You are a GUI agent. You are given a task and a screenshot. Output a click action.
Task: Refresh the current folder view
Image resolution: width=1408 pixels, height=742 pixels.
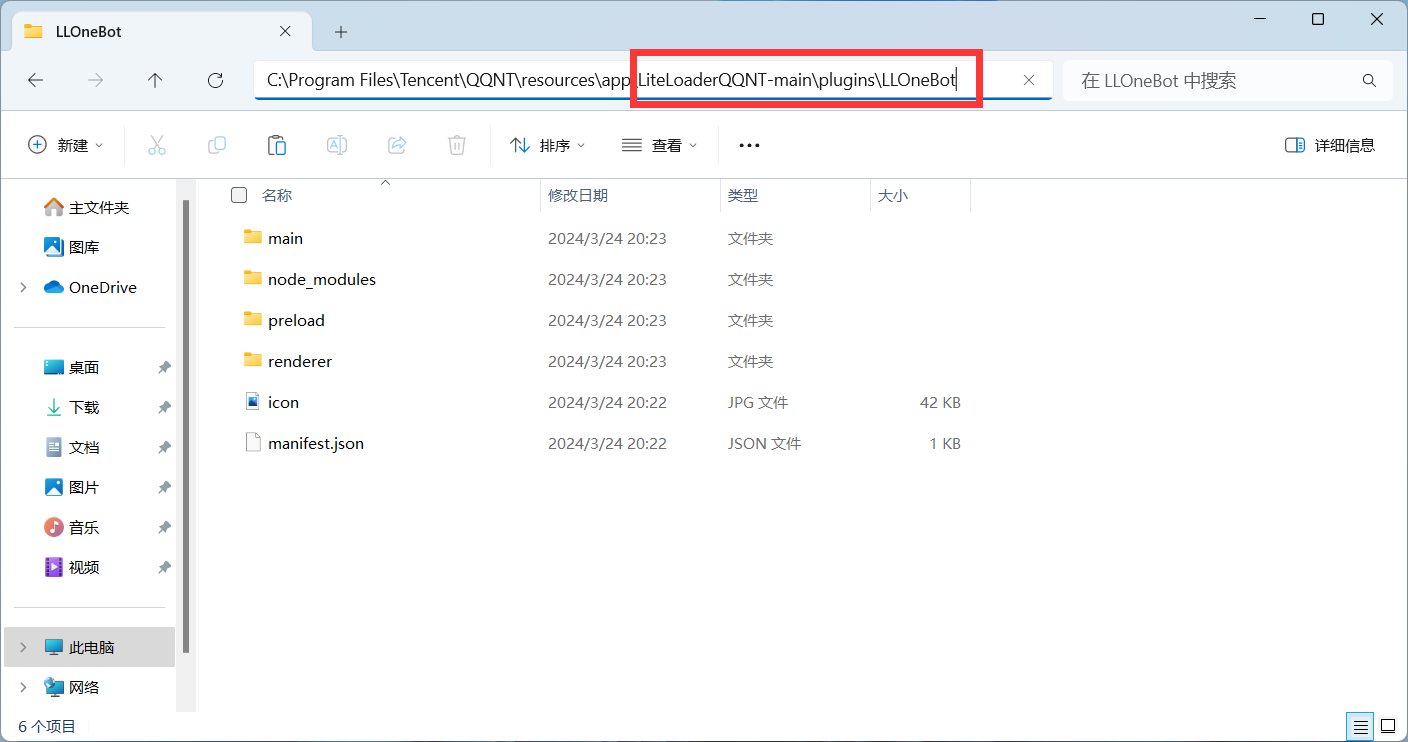click(215, 80)
